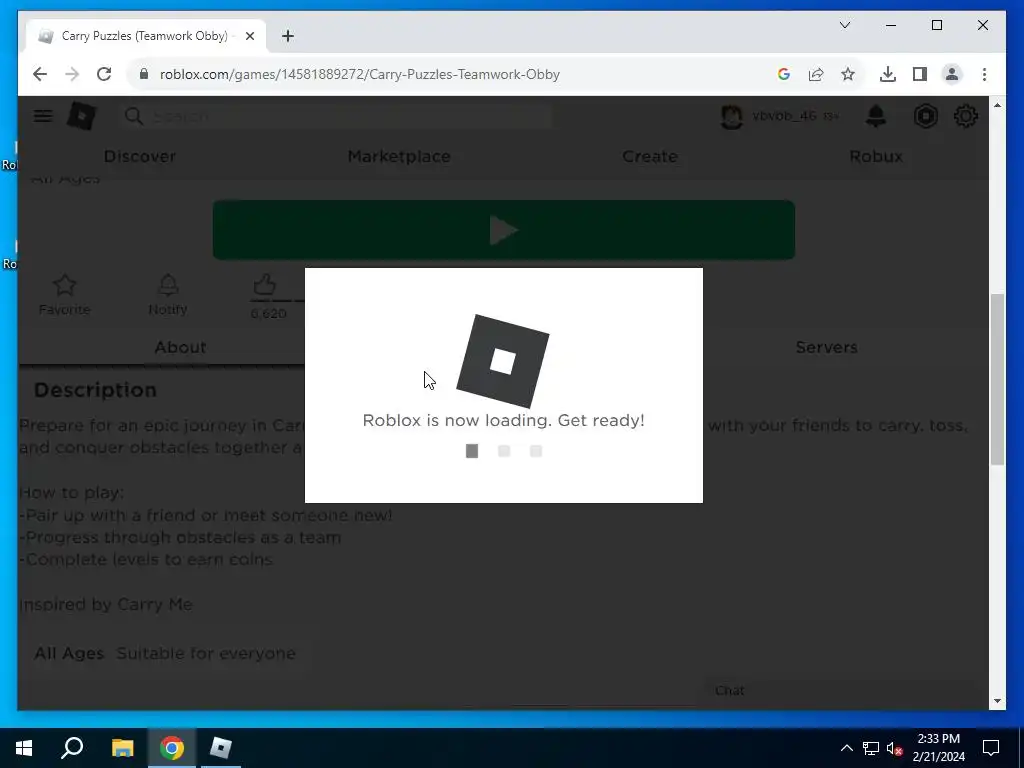Toggle Chrome side panel icon
This screenshot has width=1024, height=768.
pyautogui.click(x=920, y=74)
